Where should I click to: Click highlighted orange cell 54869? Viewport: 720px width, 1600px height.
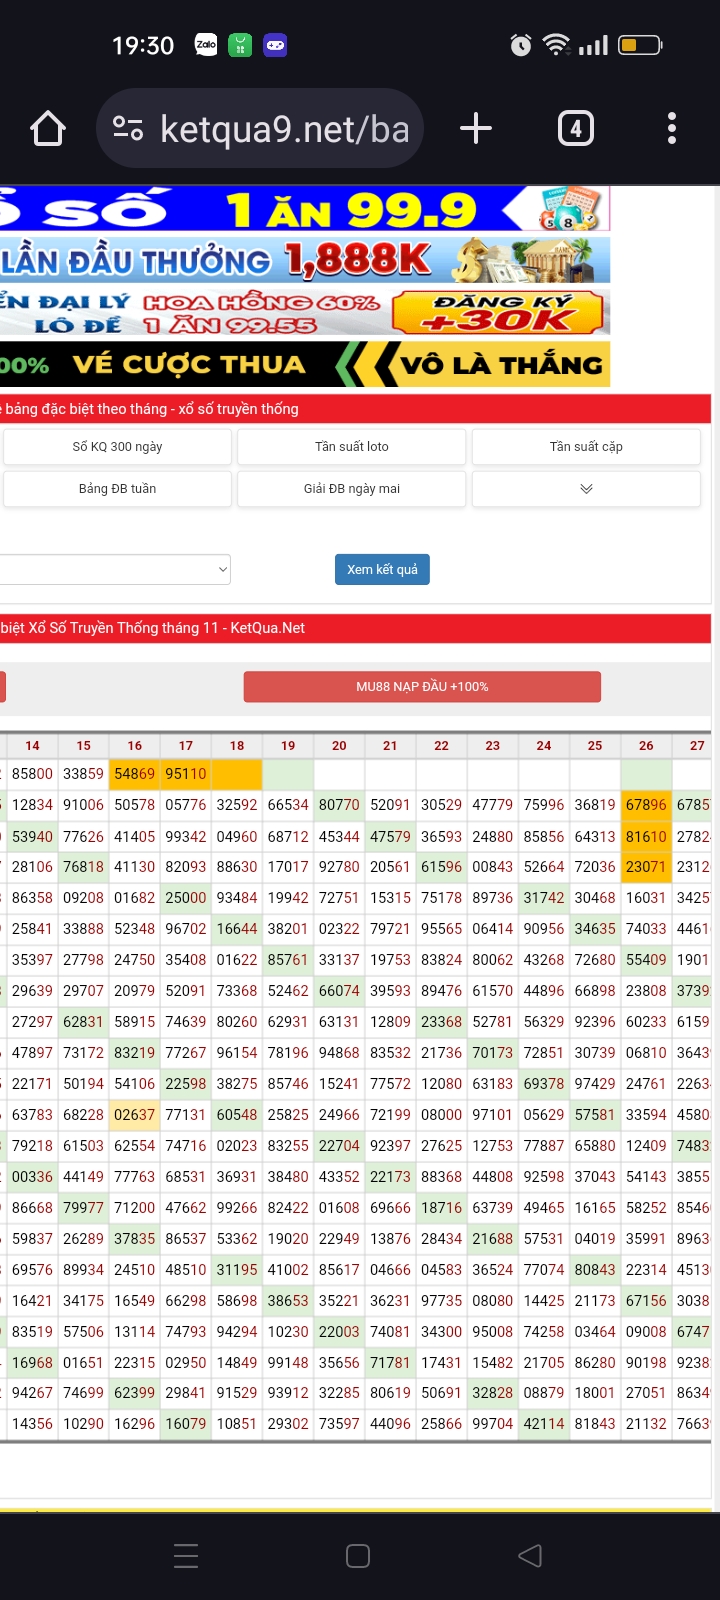[134, 774]
